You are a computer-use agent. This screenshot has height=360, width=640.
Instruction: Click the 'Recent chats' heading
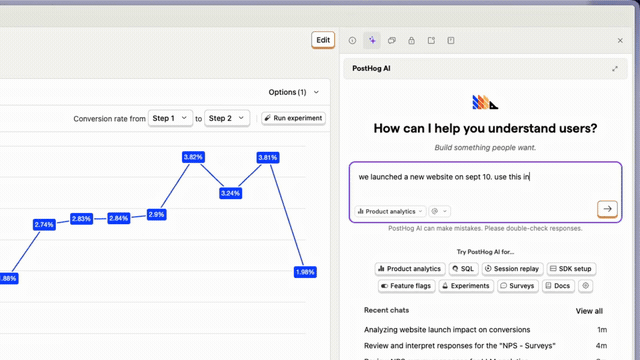386,310
